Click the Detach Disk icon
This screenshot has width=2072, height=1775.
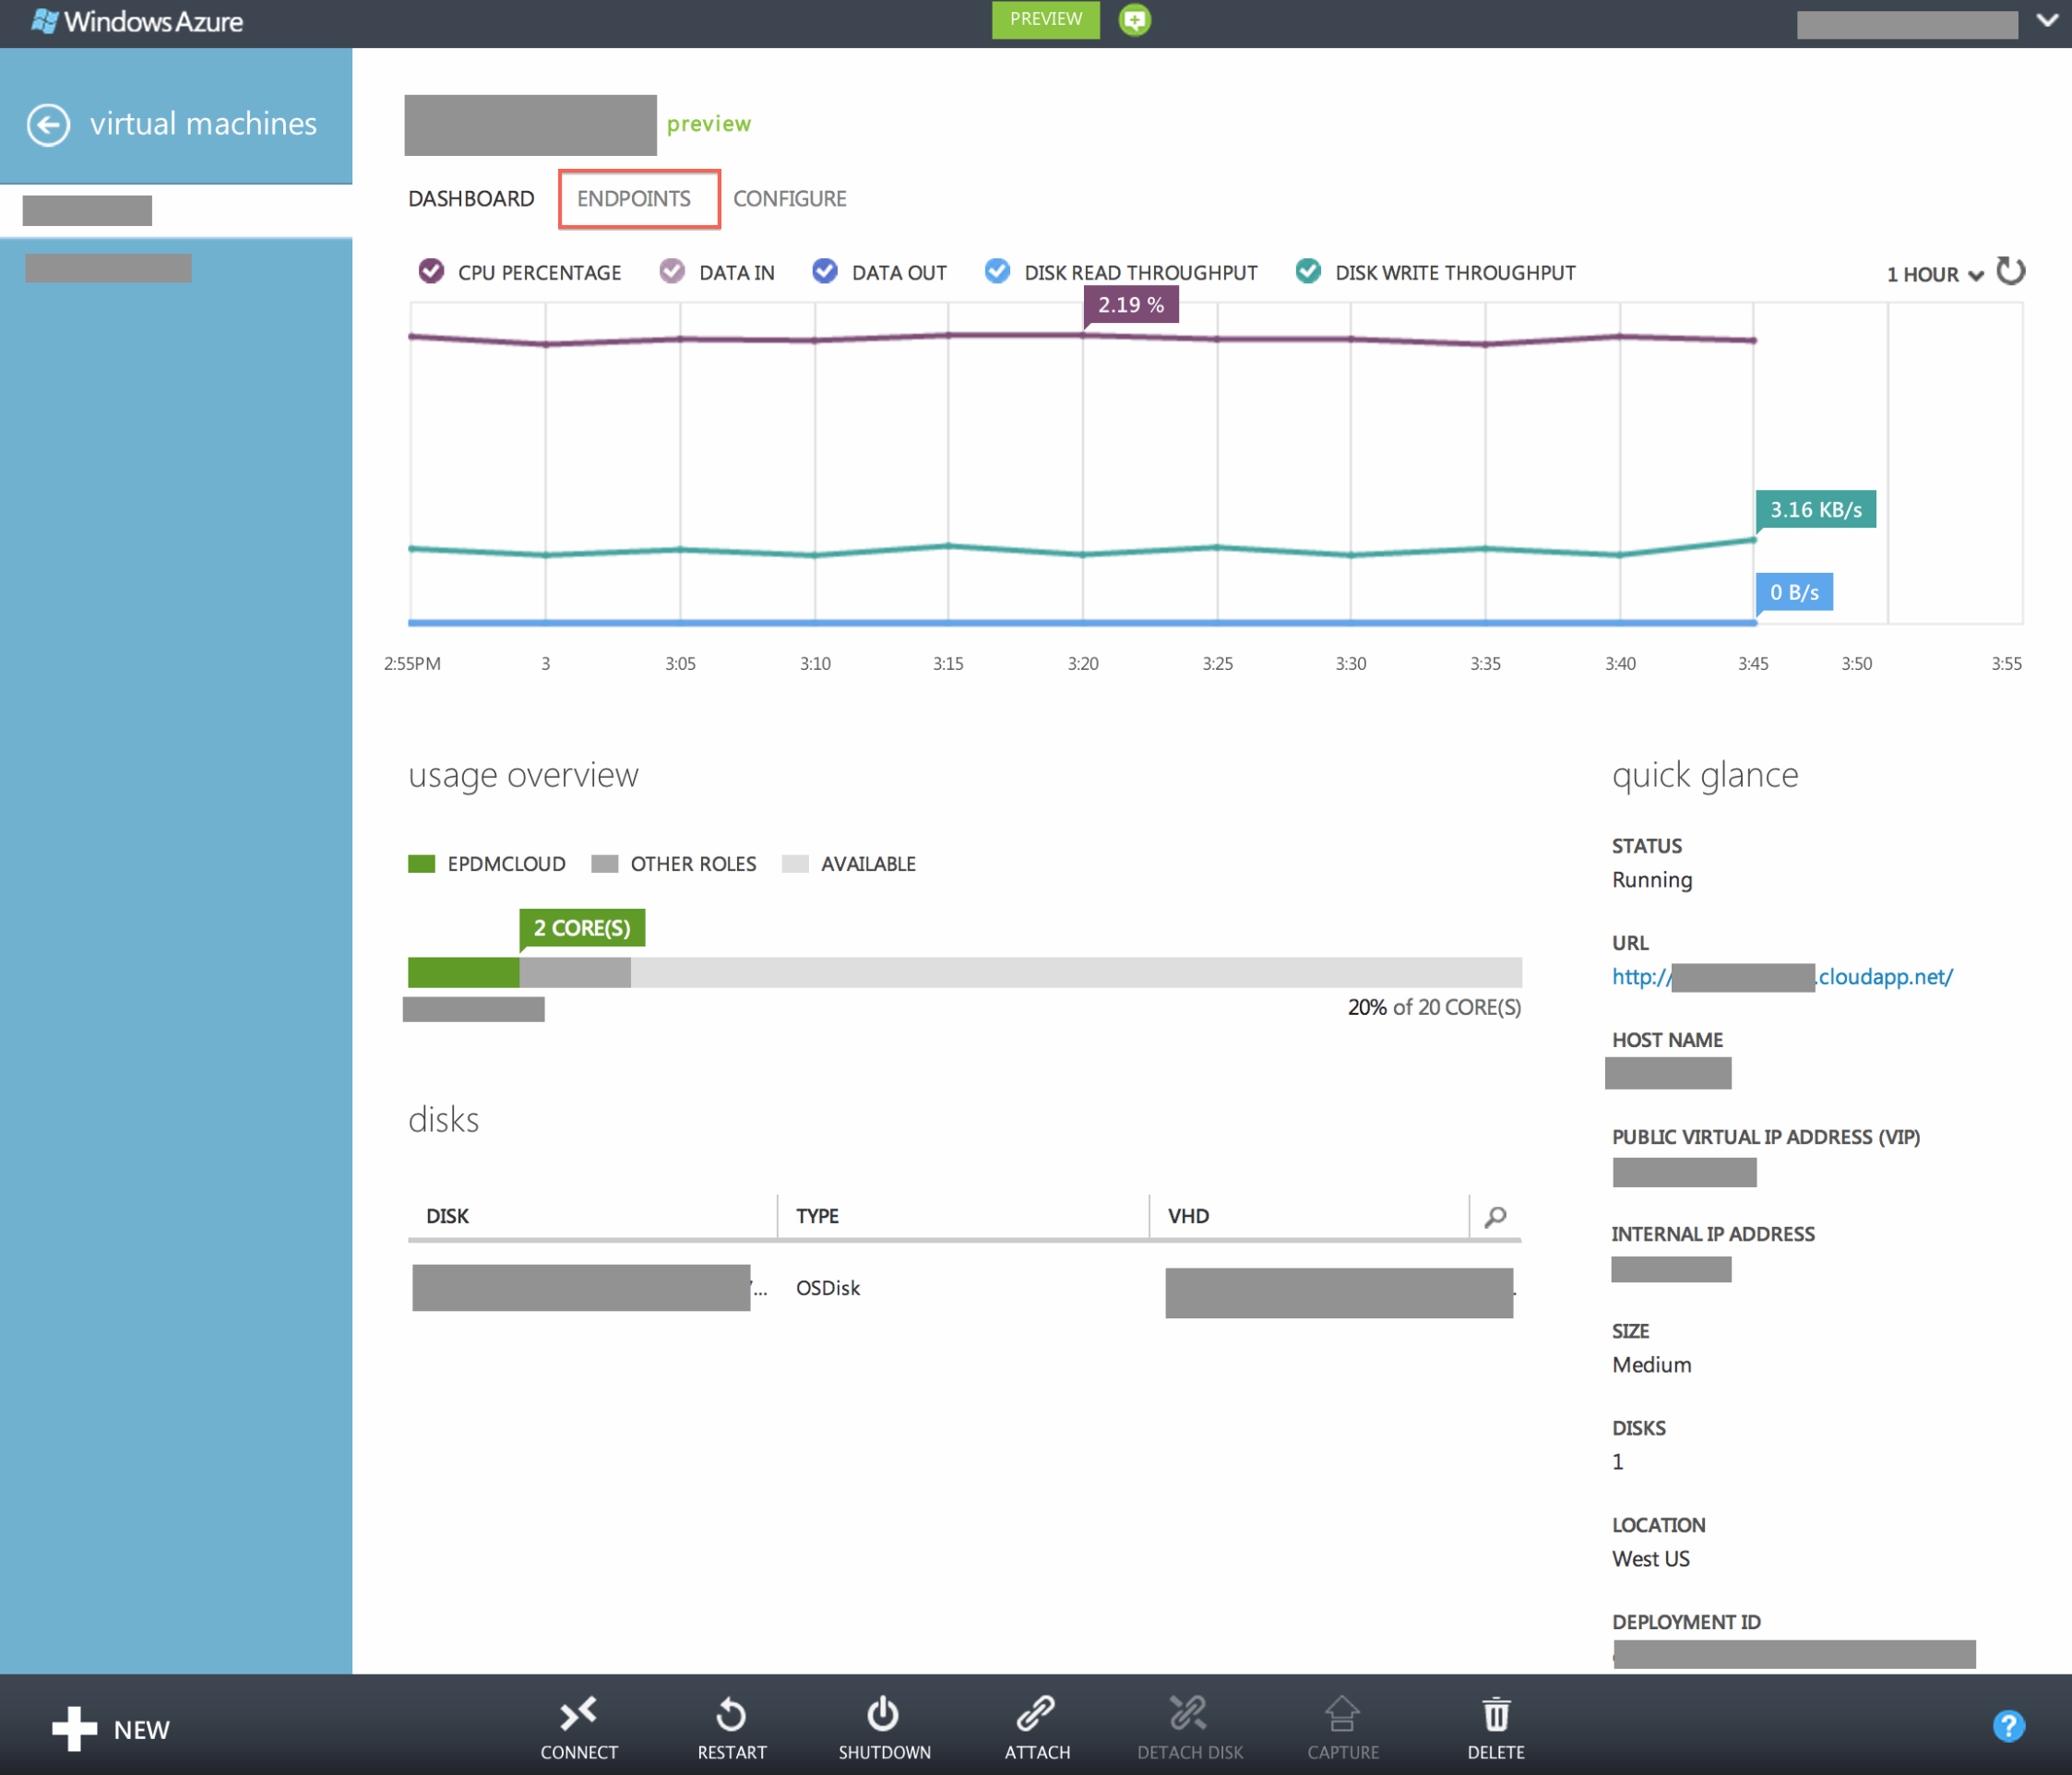point(1189,1714)
